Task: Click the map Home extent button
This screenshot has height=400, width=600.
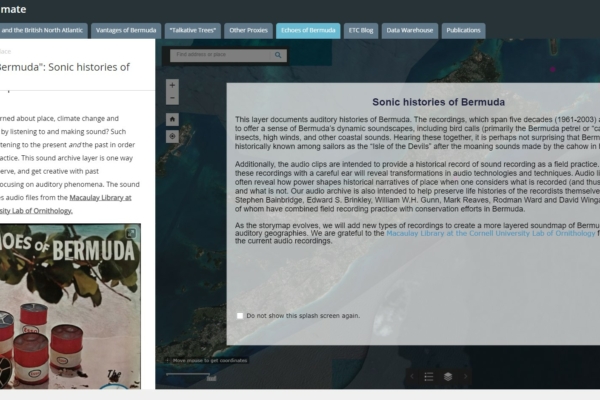Action: 172,119
